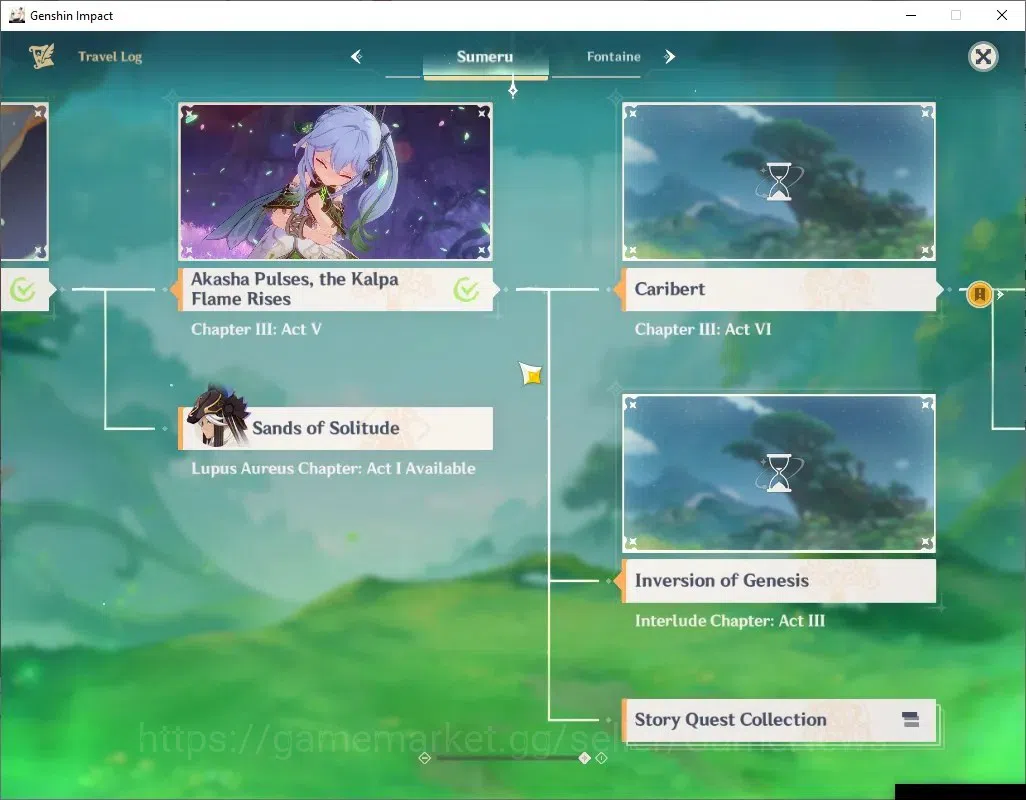Click the Travel Log title text
Viewport: 1026px width, 800px height.
coord(110,57)
